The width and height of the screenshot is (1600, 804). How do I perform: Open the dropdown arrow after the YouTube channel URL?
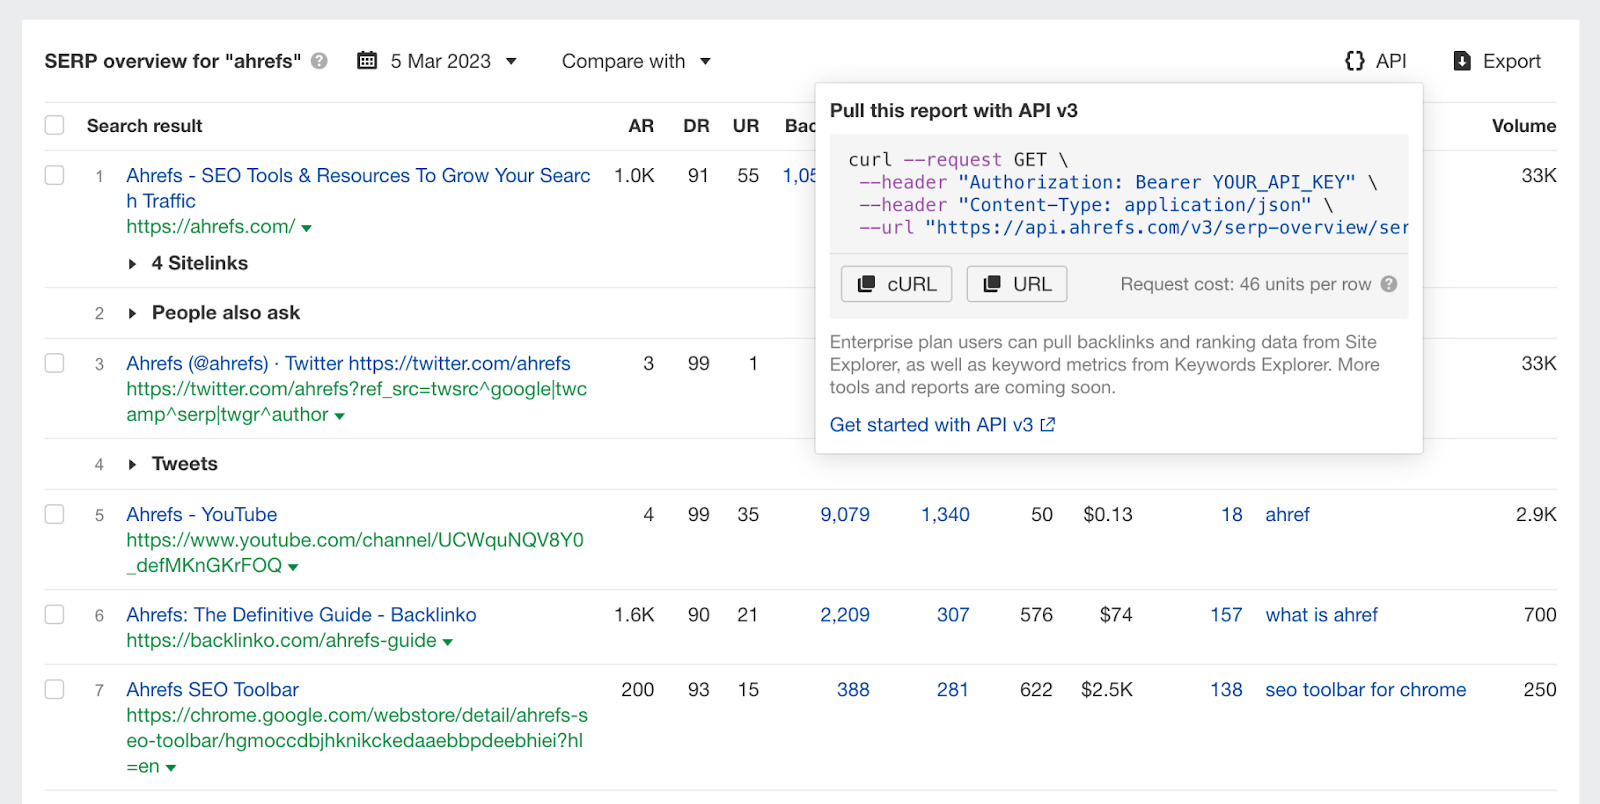[x=293, y=567]
